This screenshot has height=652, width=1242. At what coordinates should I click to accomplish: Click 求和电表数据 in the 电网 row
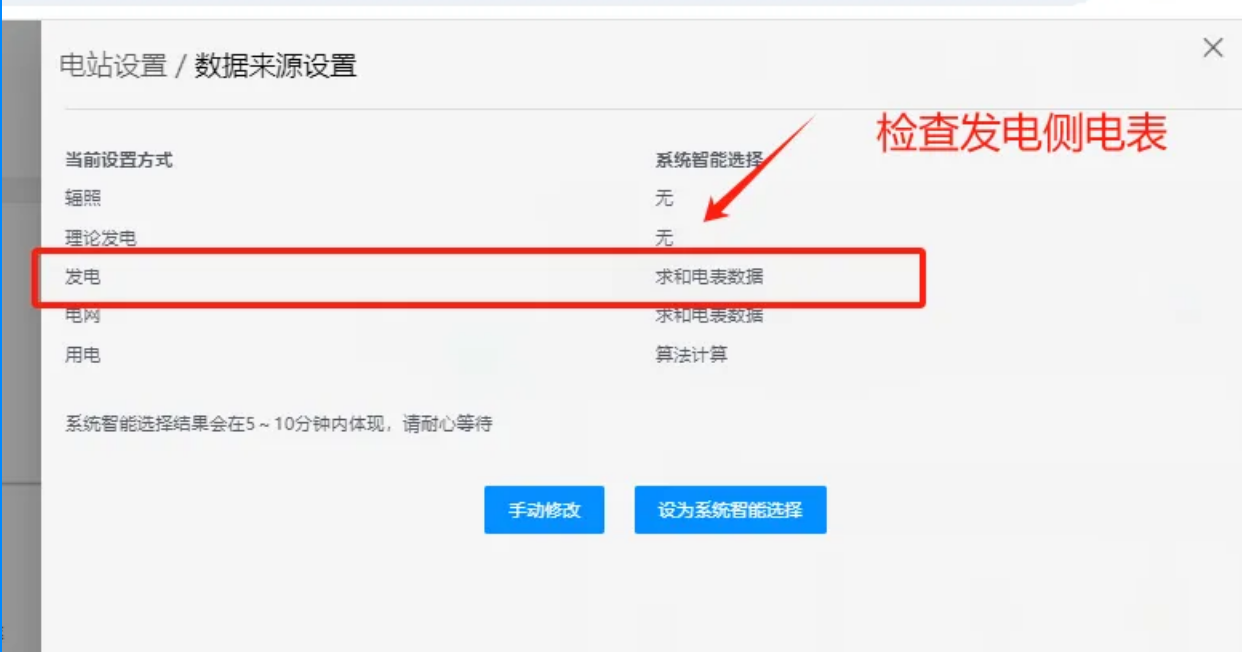[709, 316]
